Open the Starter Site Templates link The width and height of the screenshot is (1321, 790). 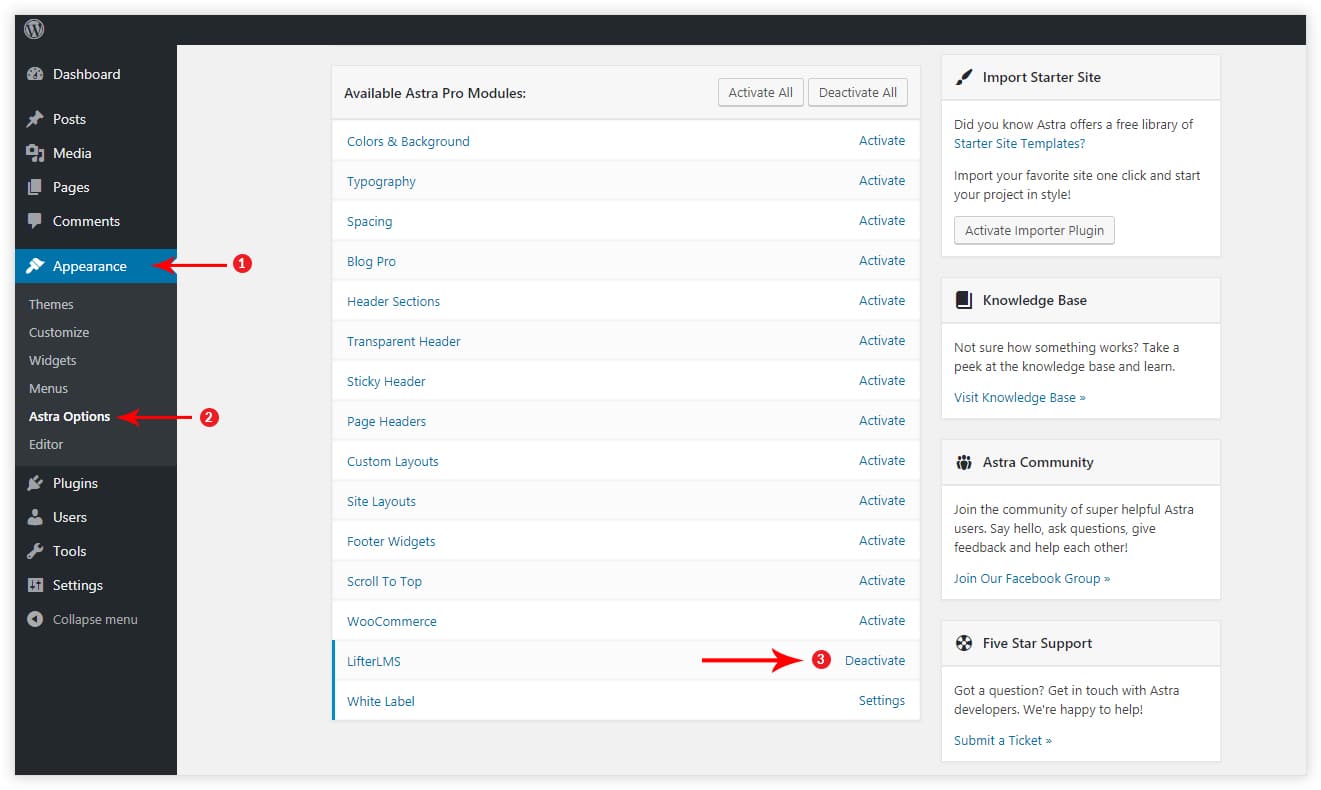[1018, 143]
